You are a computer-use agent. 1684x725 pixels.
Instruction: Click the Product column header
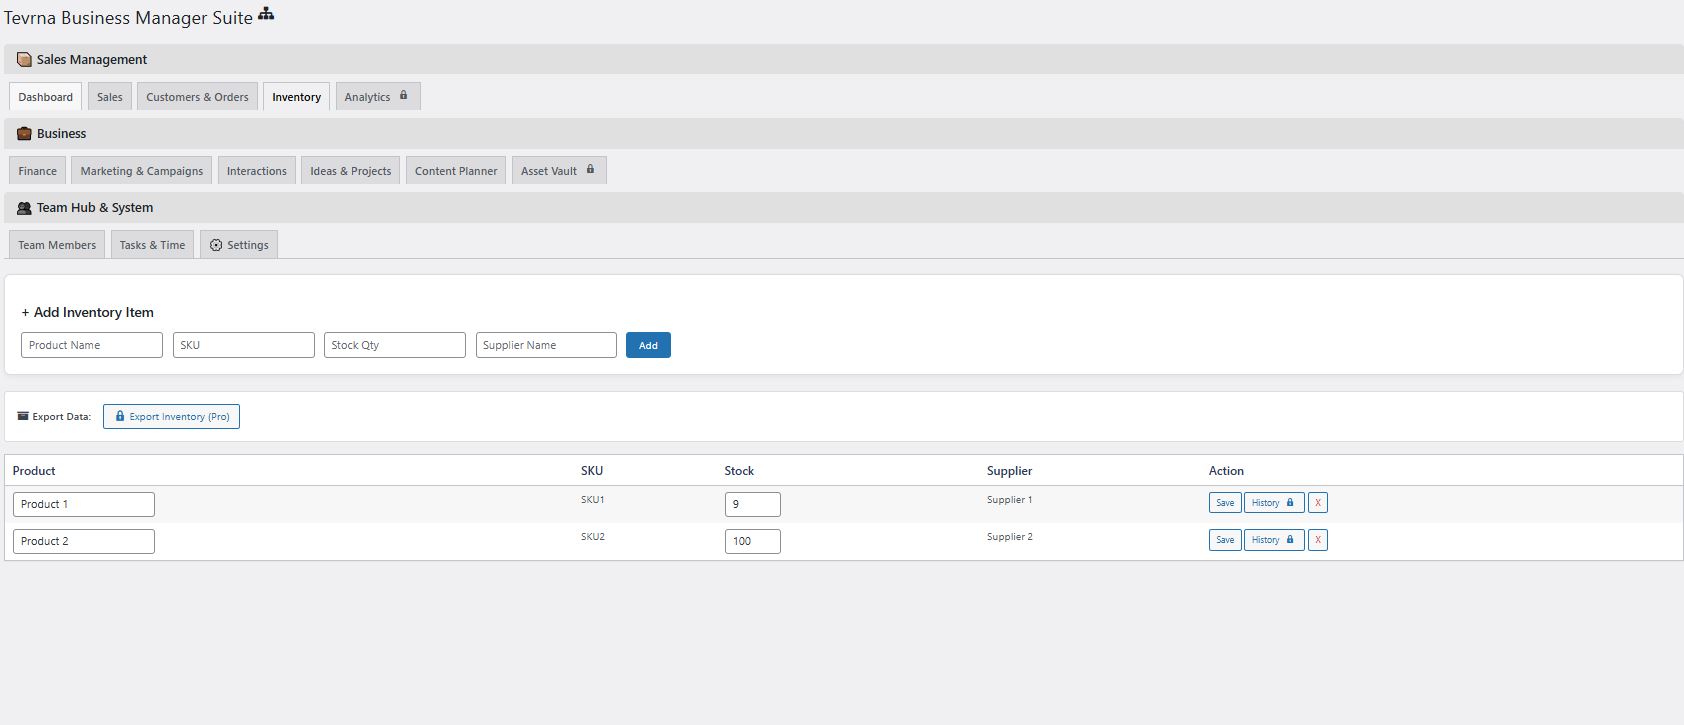(x=34, y=471)
